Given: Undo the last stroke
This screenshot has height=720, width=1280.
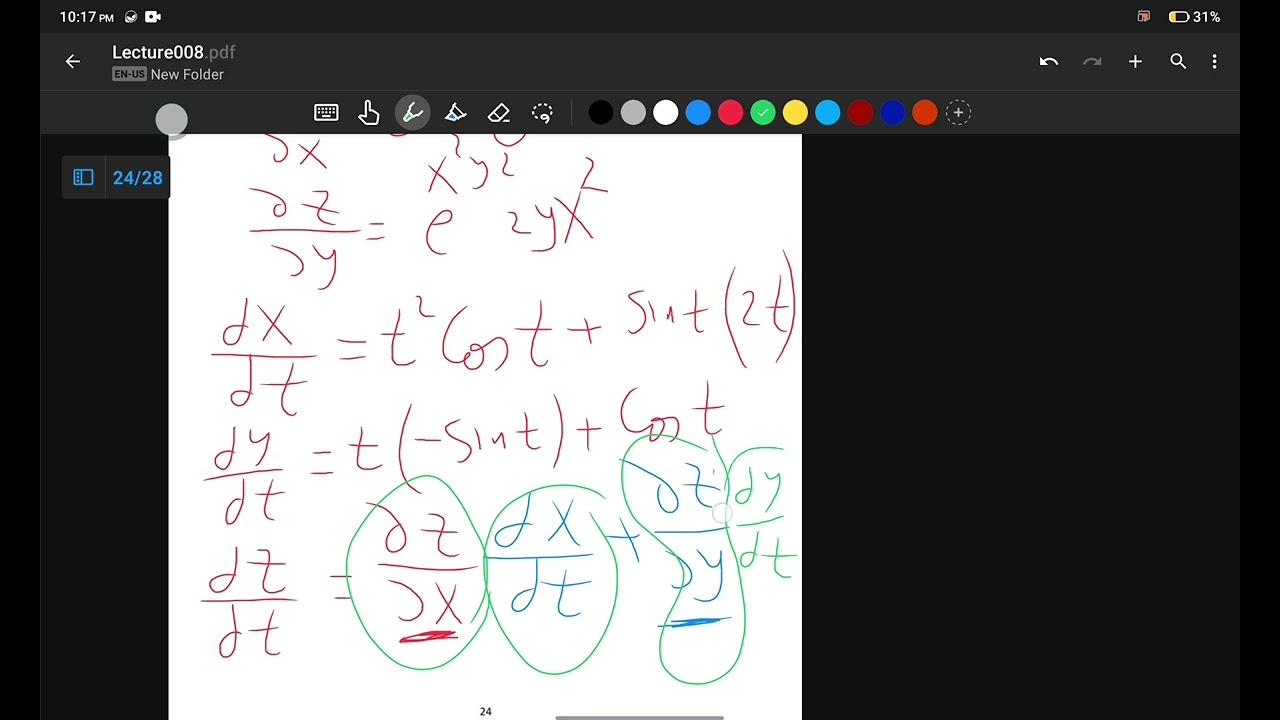Looking at the screenshot, I should coord(1048,62).
